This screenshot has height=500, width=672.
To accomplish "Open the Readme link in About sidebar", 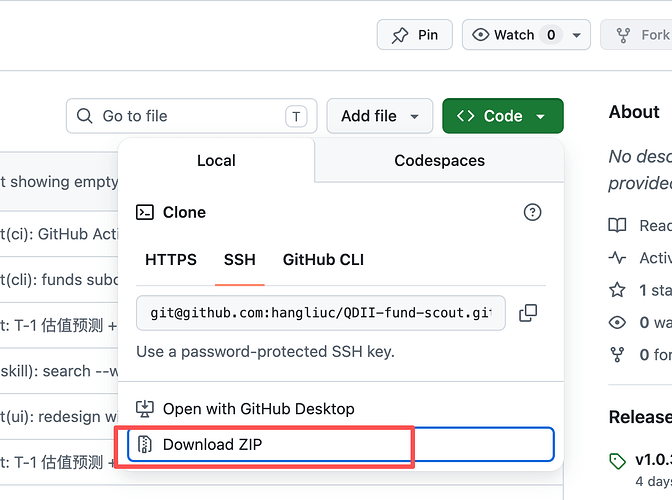I will (x=655, y=225).
